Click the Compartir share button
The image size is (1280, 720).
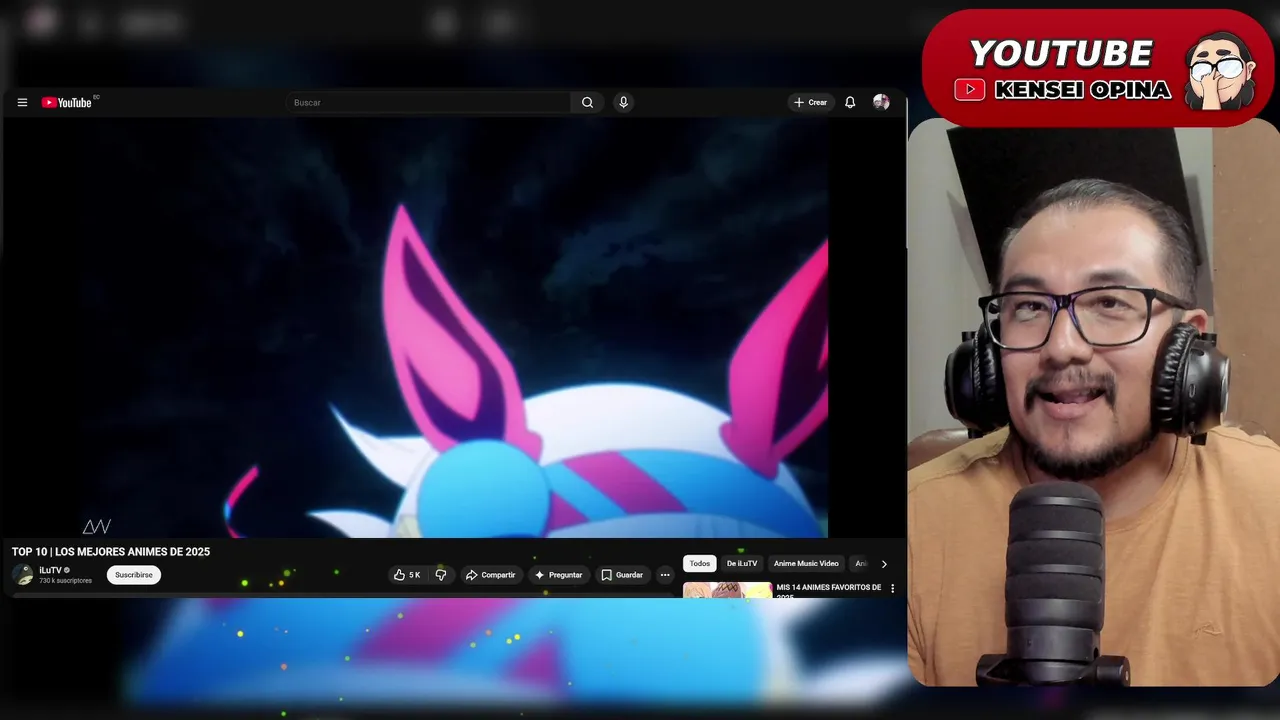pos(490,575)
